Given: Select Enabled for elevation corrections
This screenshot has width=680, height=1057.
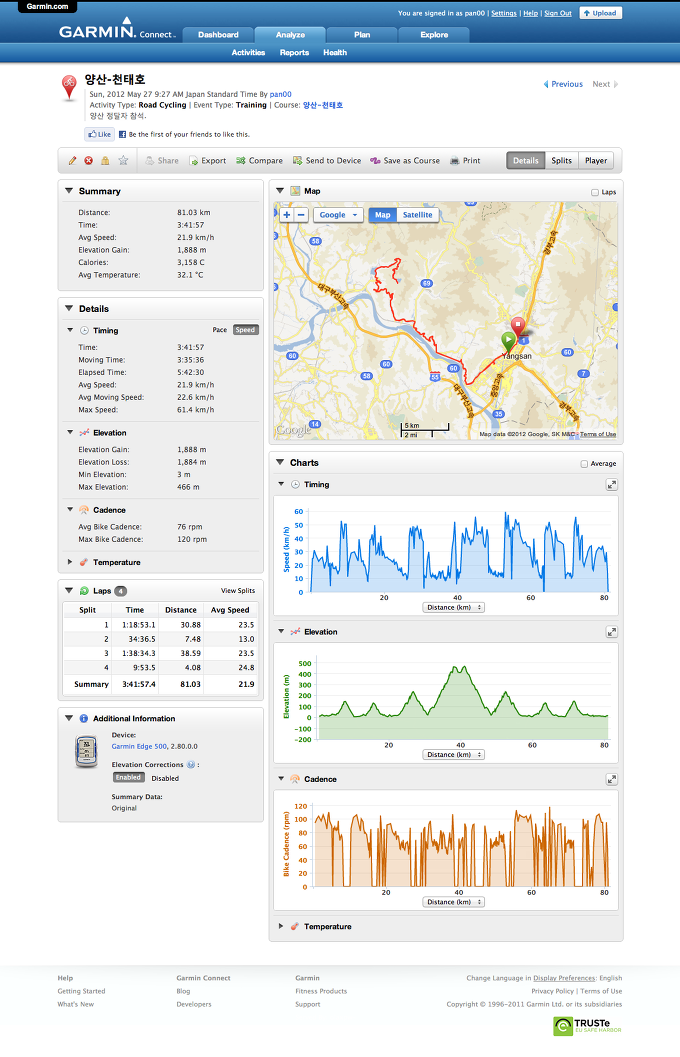Looking at the screenshot, I should [128, 777].
